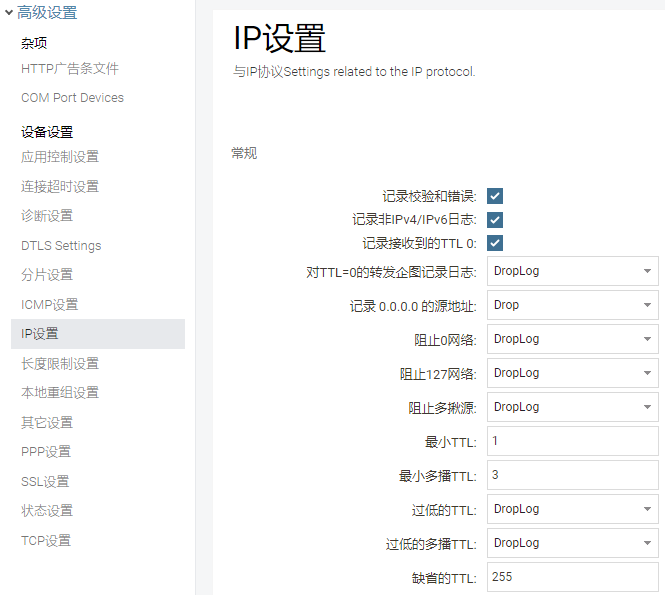
Task: Click the 缺省的TTL input field
Action: 573,577
